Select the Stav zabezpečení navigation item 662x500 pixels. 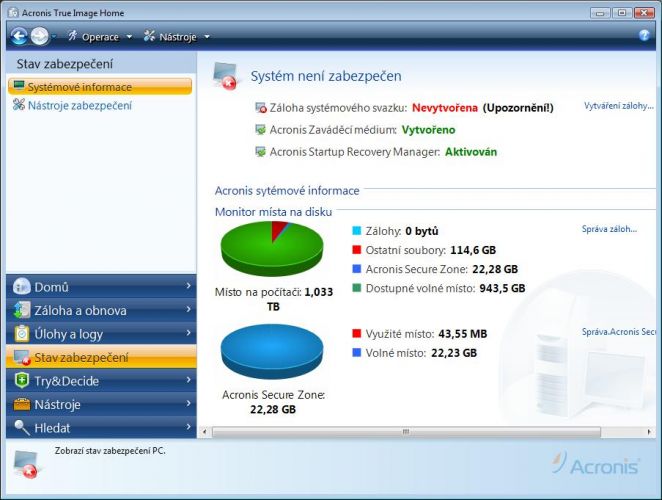[x=101, y=357]
